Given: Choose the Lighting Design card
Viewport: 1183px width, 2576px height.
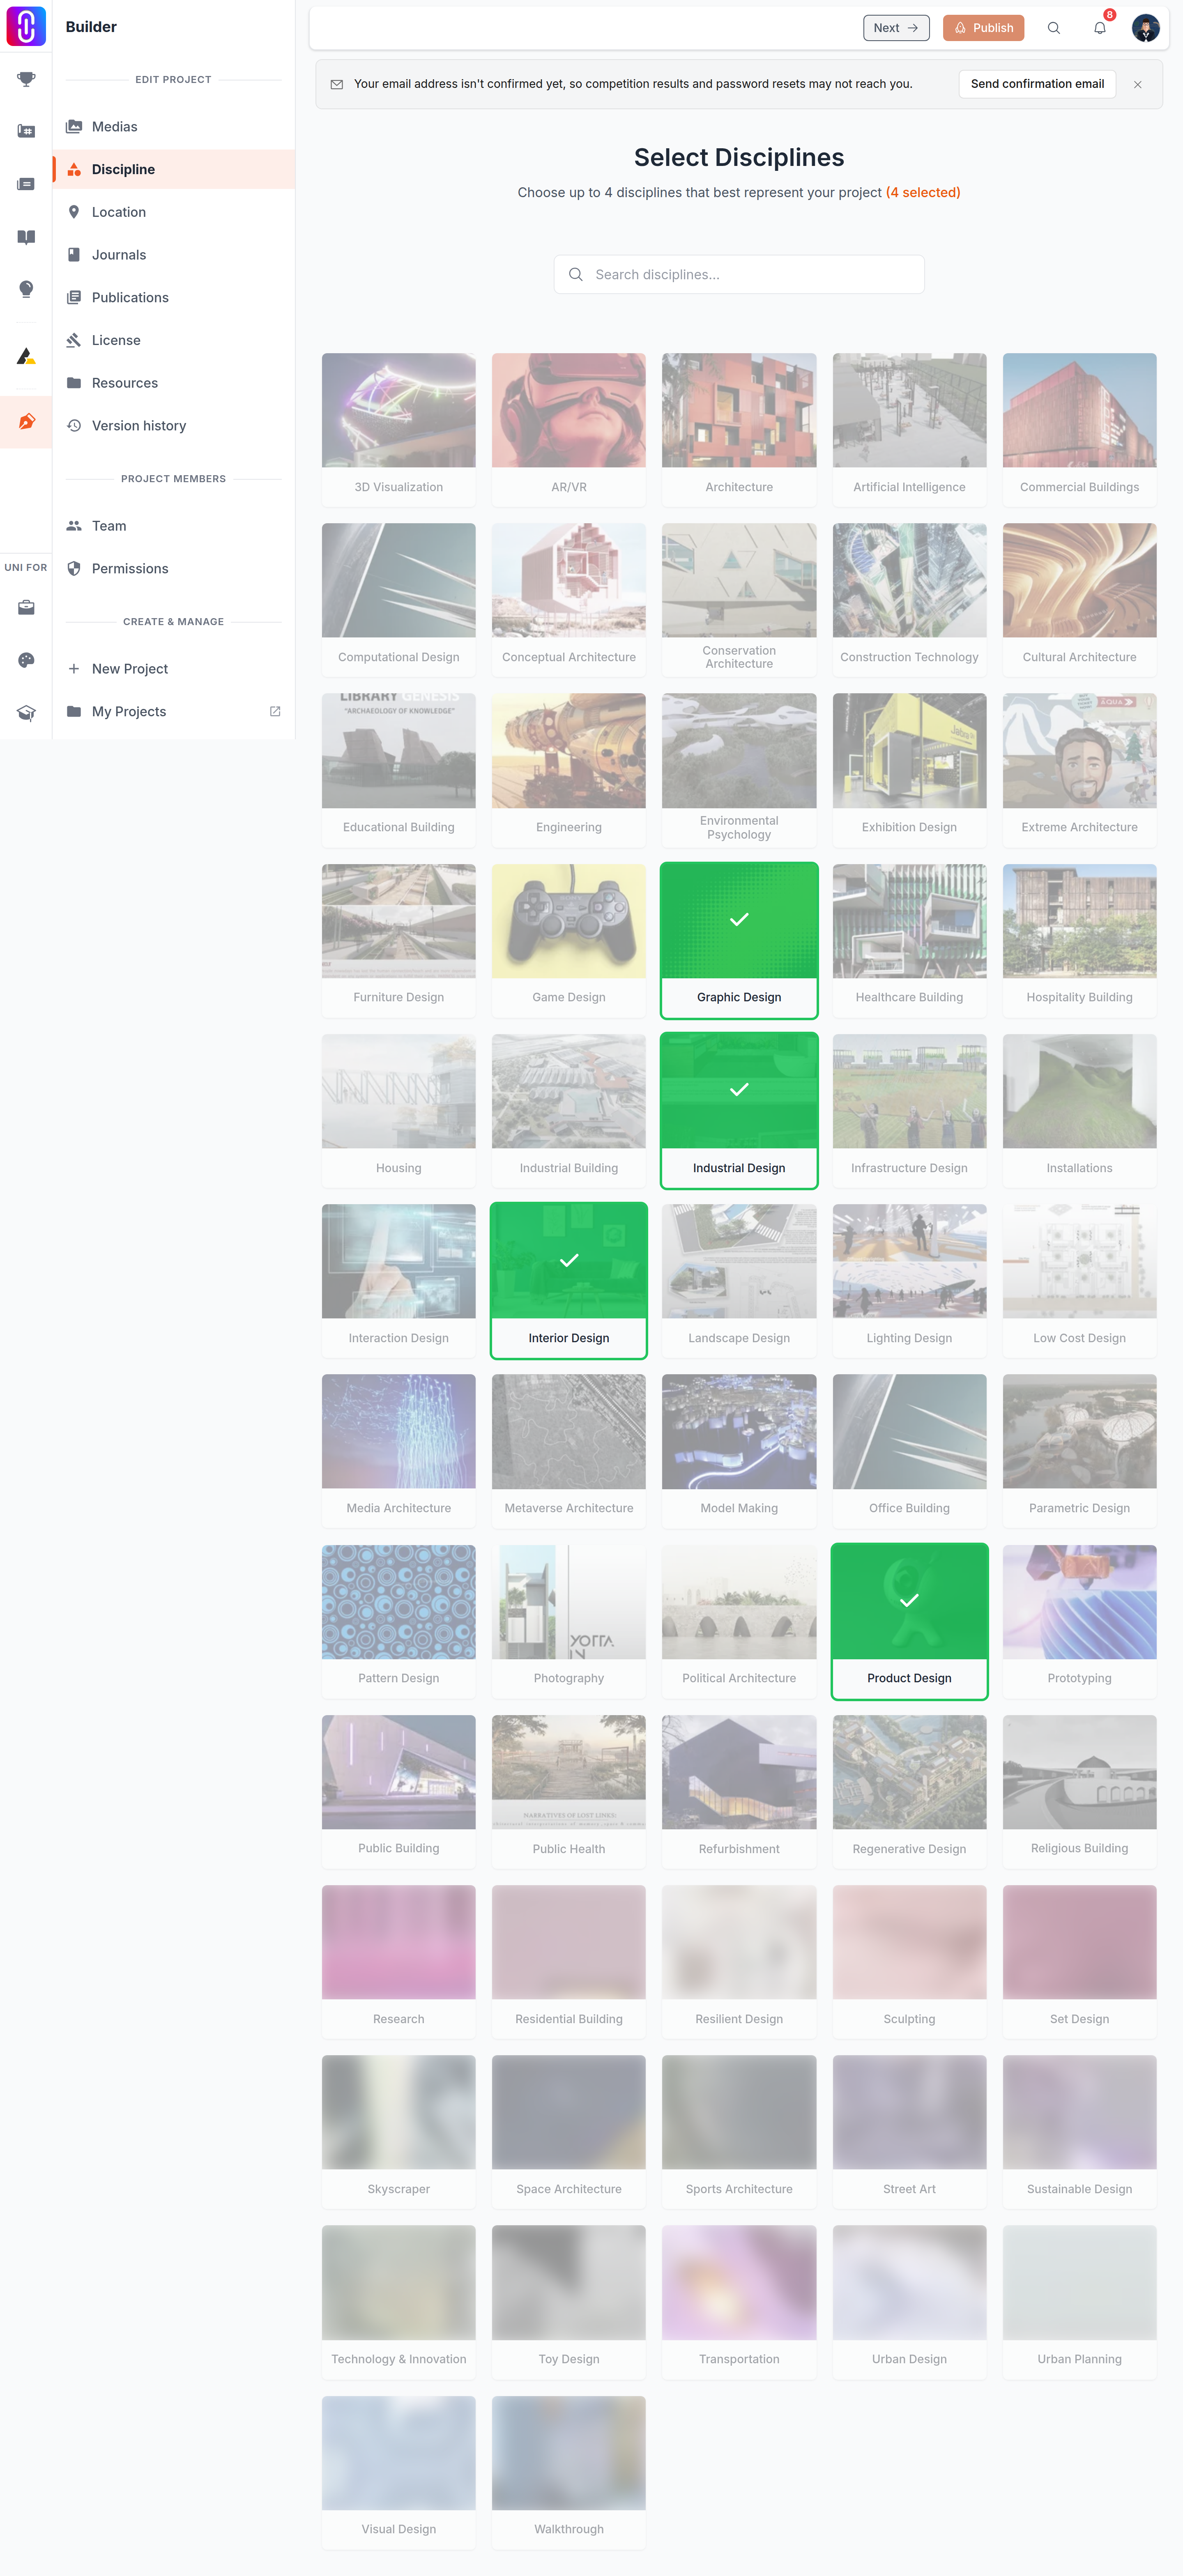Looking at the screenshot, I should pyautogui.click(x=909, y=1280).
